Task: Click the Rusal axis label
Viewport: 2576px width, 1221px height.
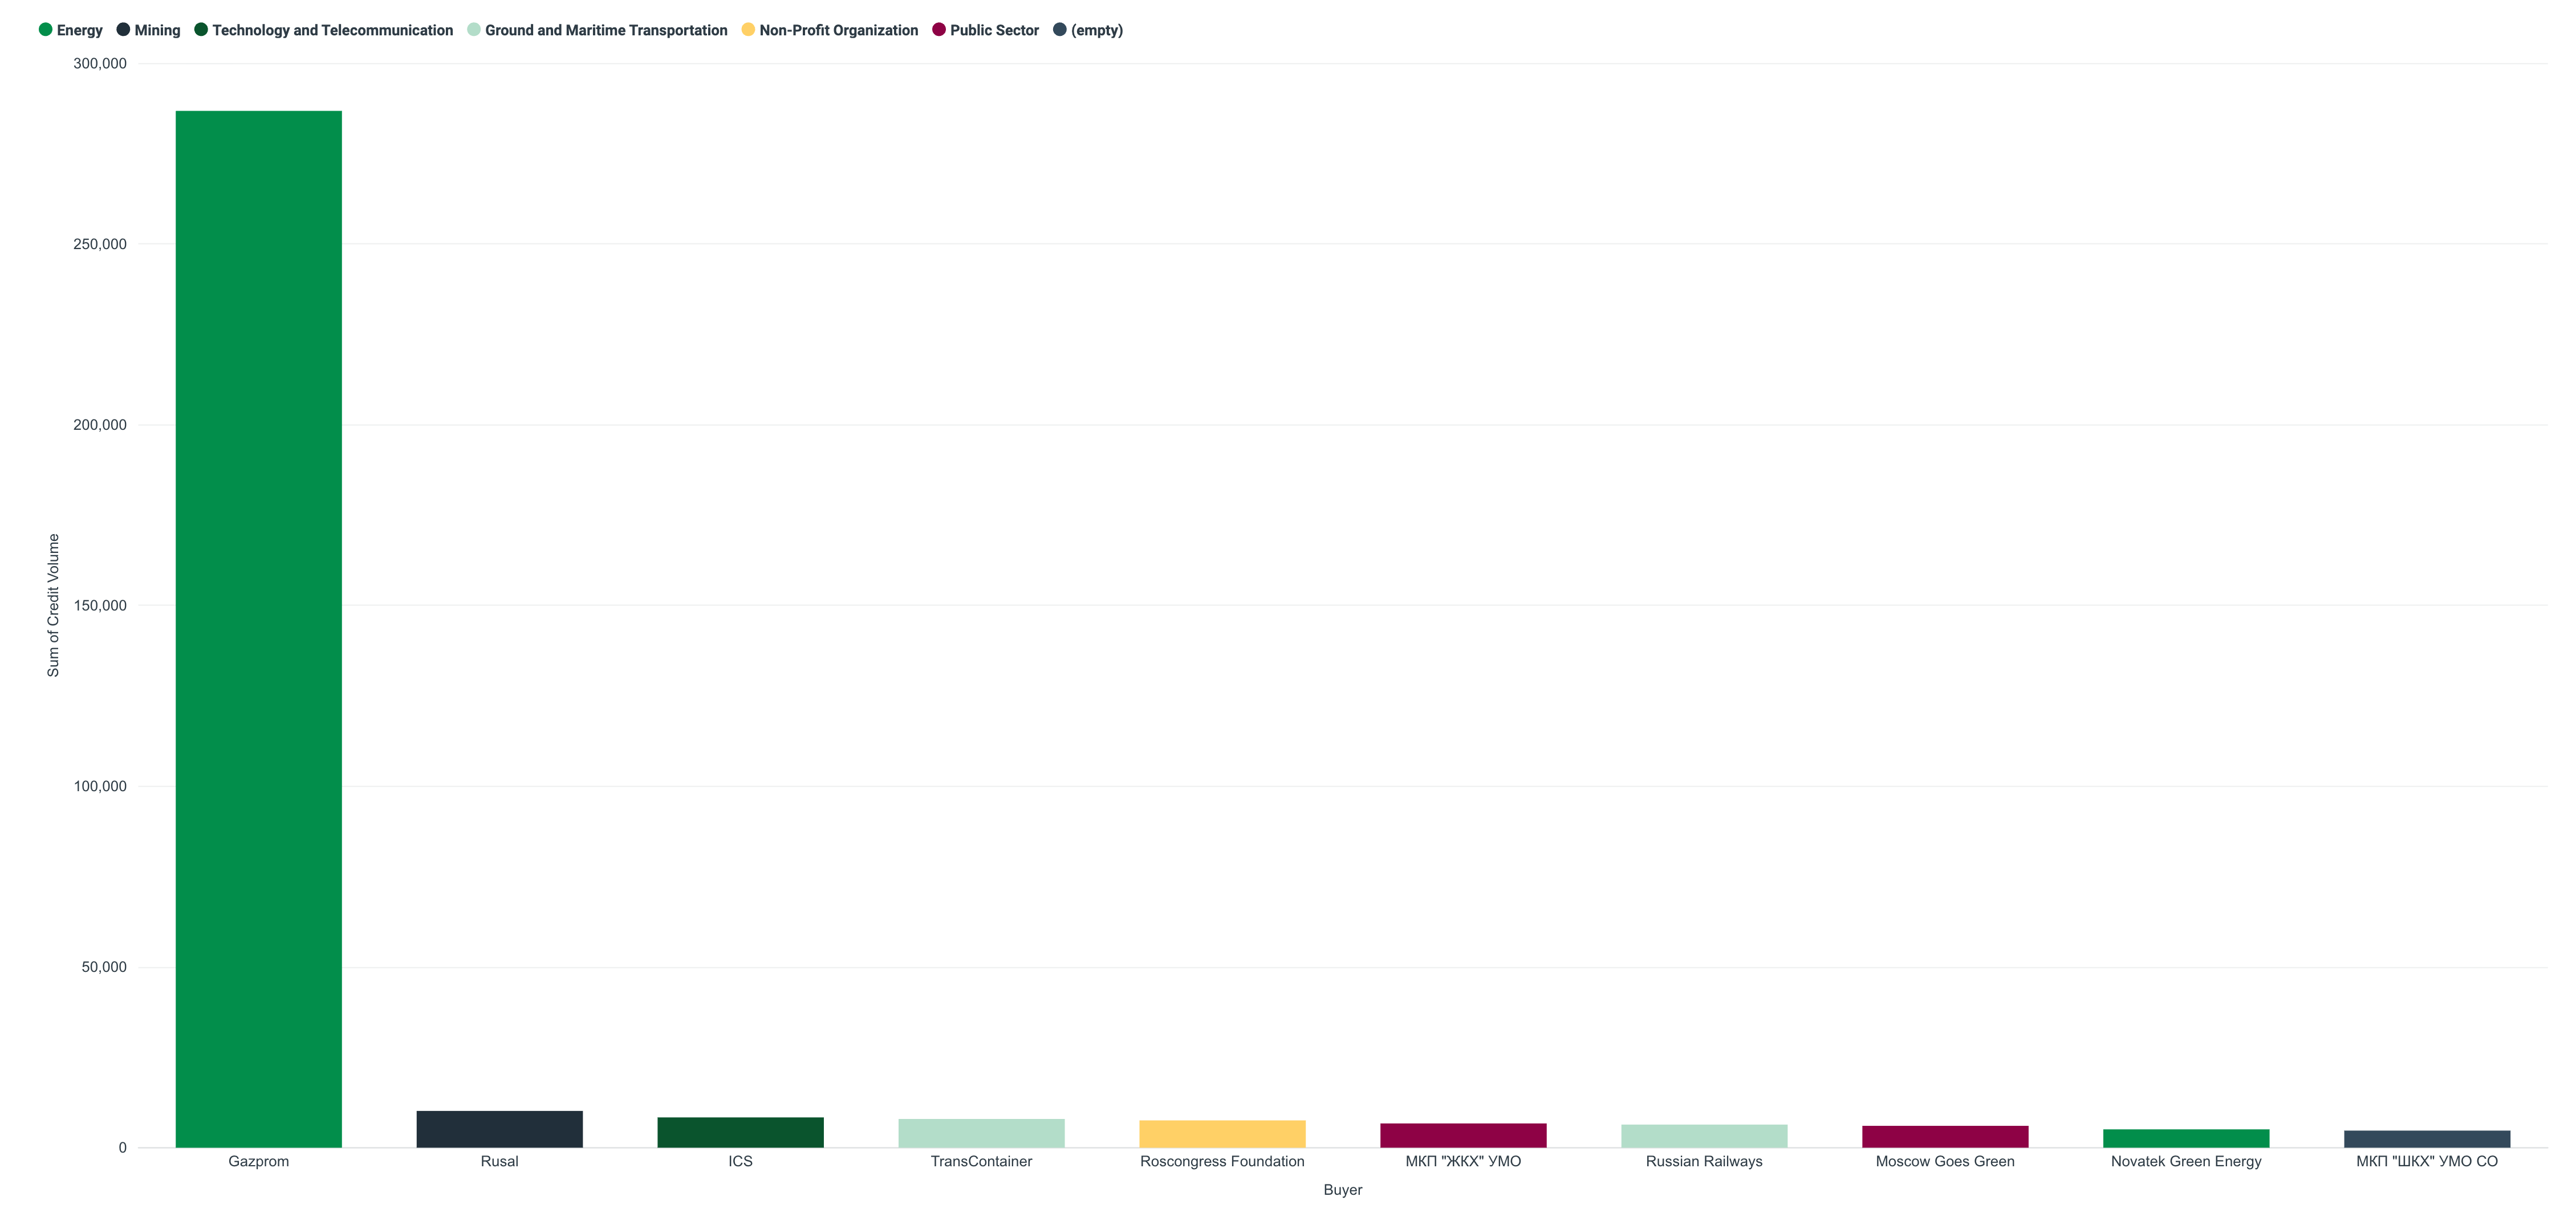Action: coord(500,1161)
